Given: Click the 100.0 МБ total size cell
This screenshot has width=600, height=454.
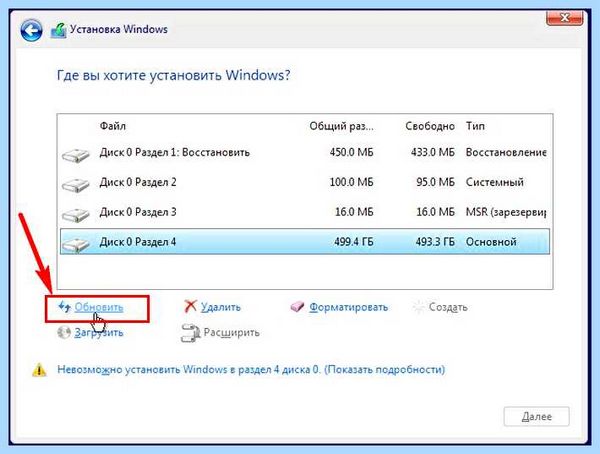Looking at the screenshot, I should pos(351,182).
